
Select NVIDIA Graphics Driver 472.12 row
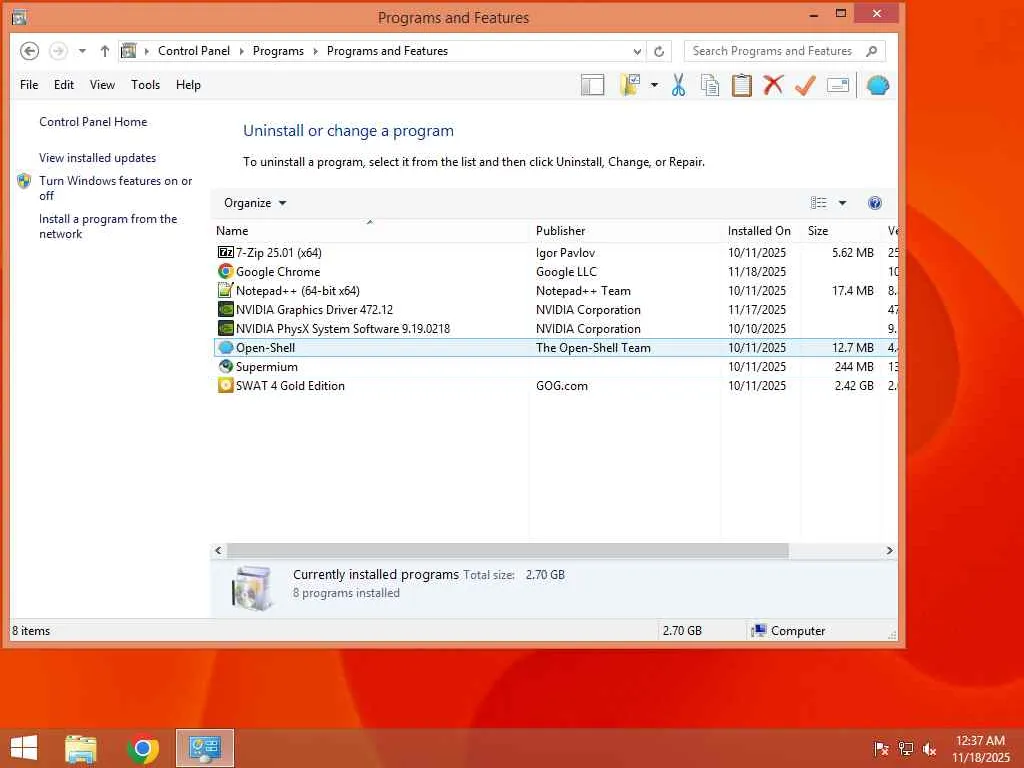tap(555, 310)
